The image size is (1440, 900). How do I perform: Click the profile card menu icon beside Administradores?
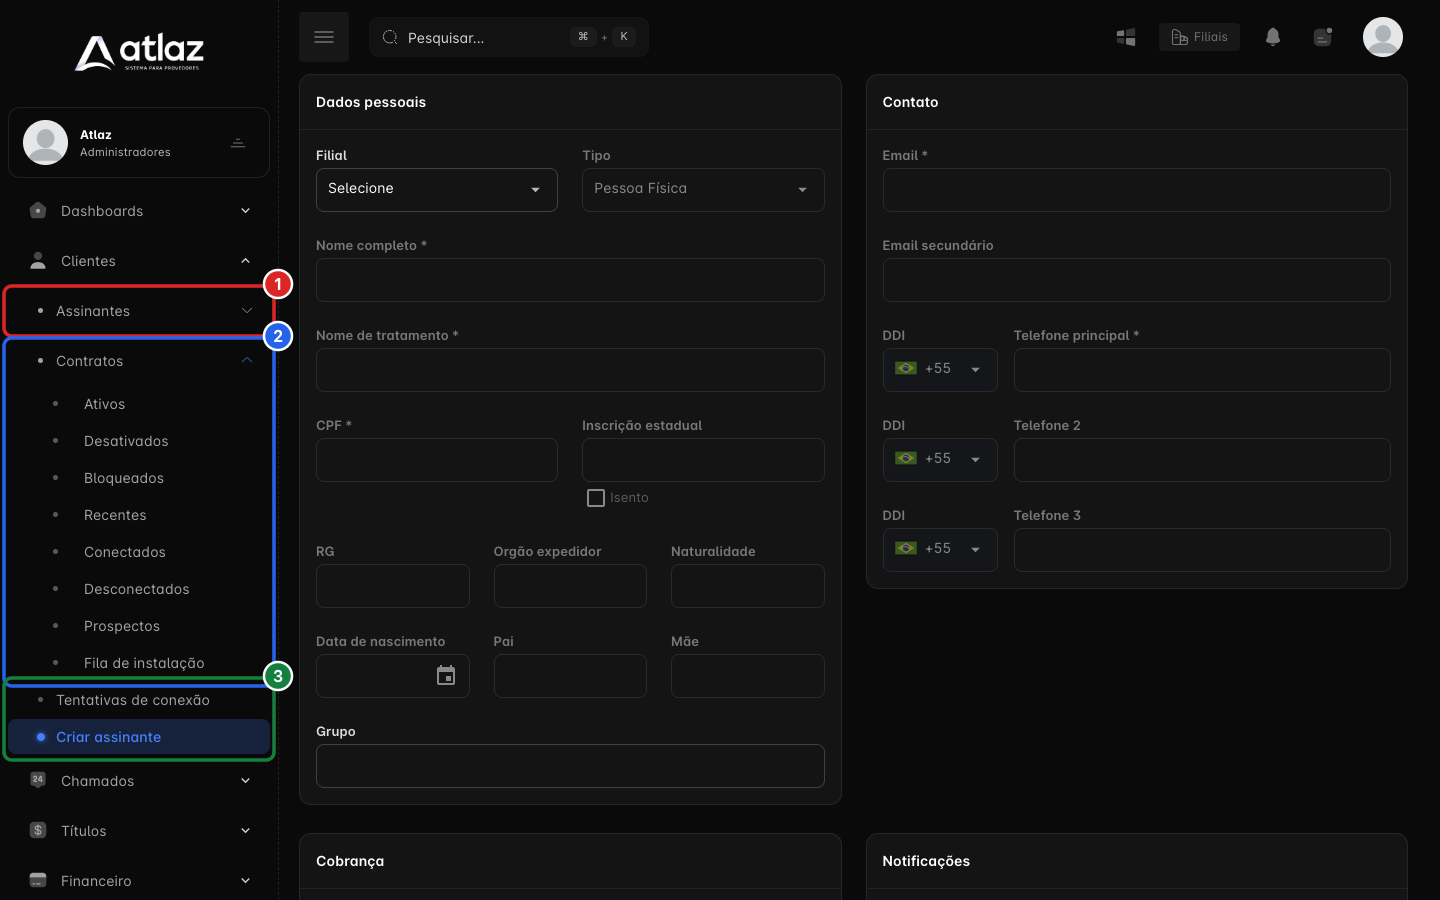tap(238, 143)
